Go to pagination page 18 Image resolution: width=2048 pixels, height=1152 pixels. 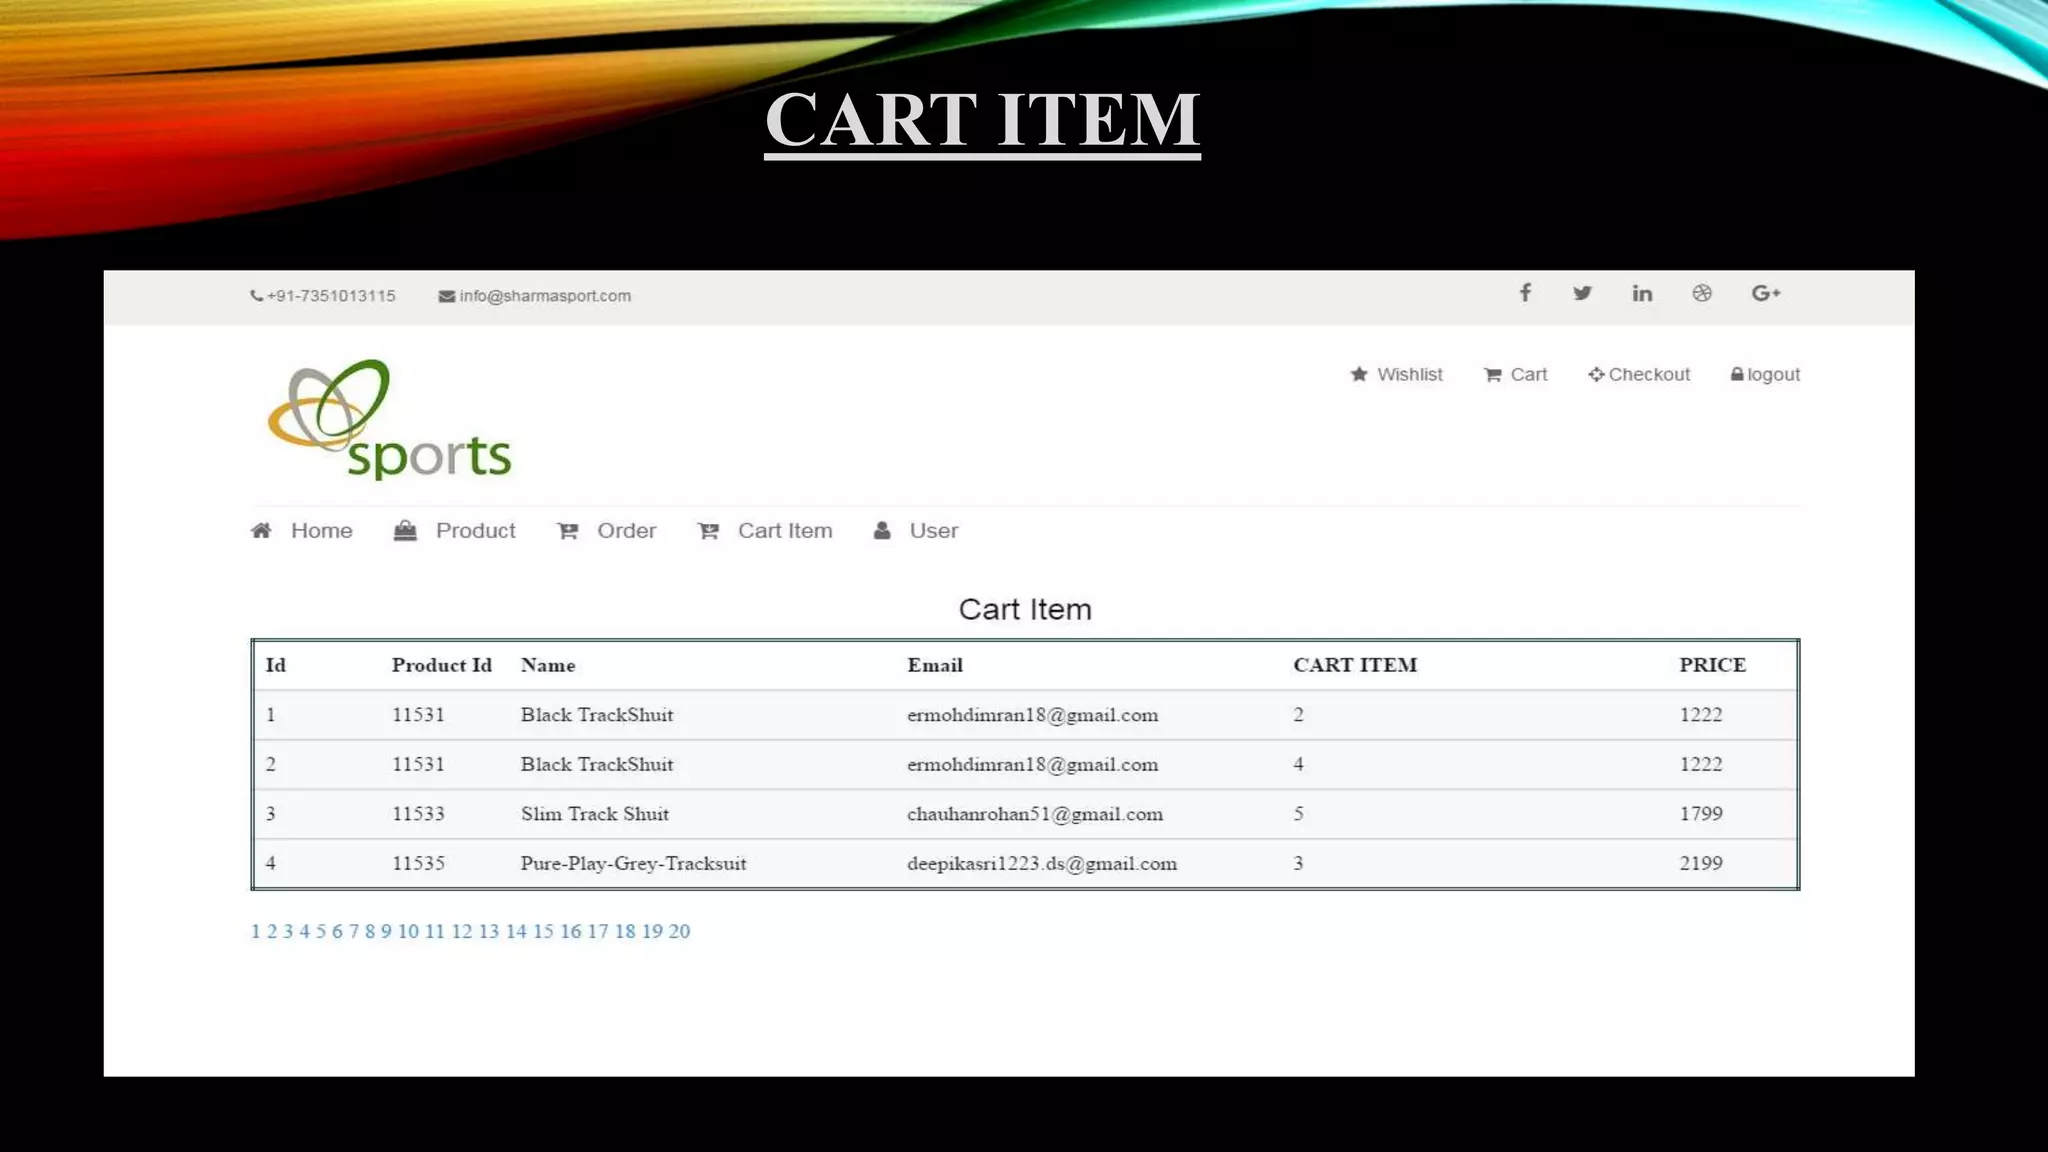[x=625, y=931]
